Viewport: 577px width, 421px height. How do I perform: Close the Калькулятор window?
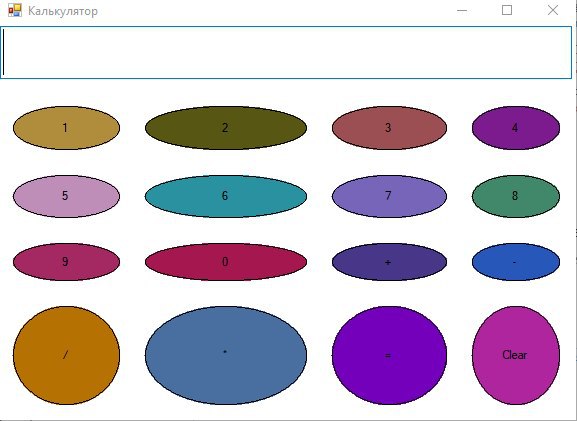pos(553,10)
